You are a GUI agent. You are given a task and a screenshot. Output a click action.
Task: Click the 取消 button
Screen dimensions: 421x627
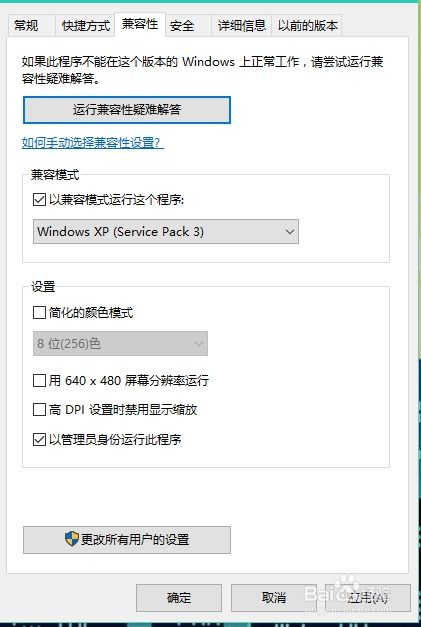click(273, 598)
